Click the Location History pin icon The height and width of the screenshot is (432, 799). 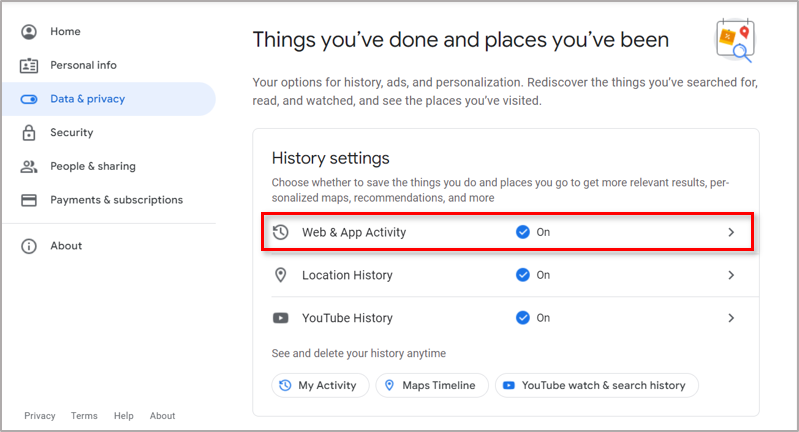(281, 275)
